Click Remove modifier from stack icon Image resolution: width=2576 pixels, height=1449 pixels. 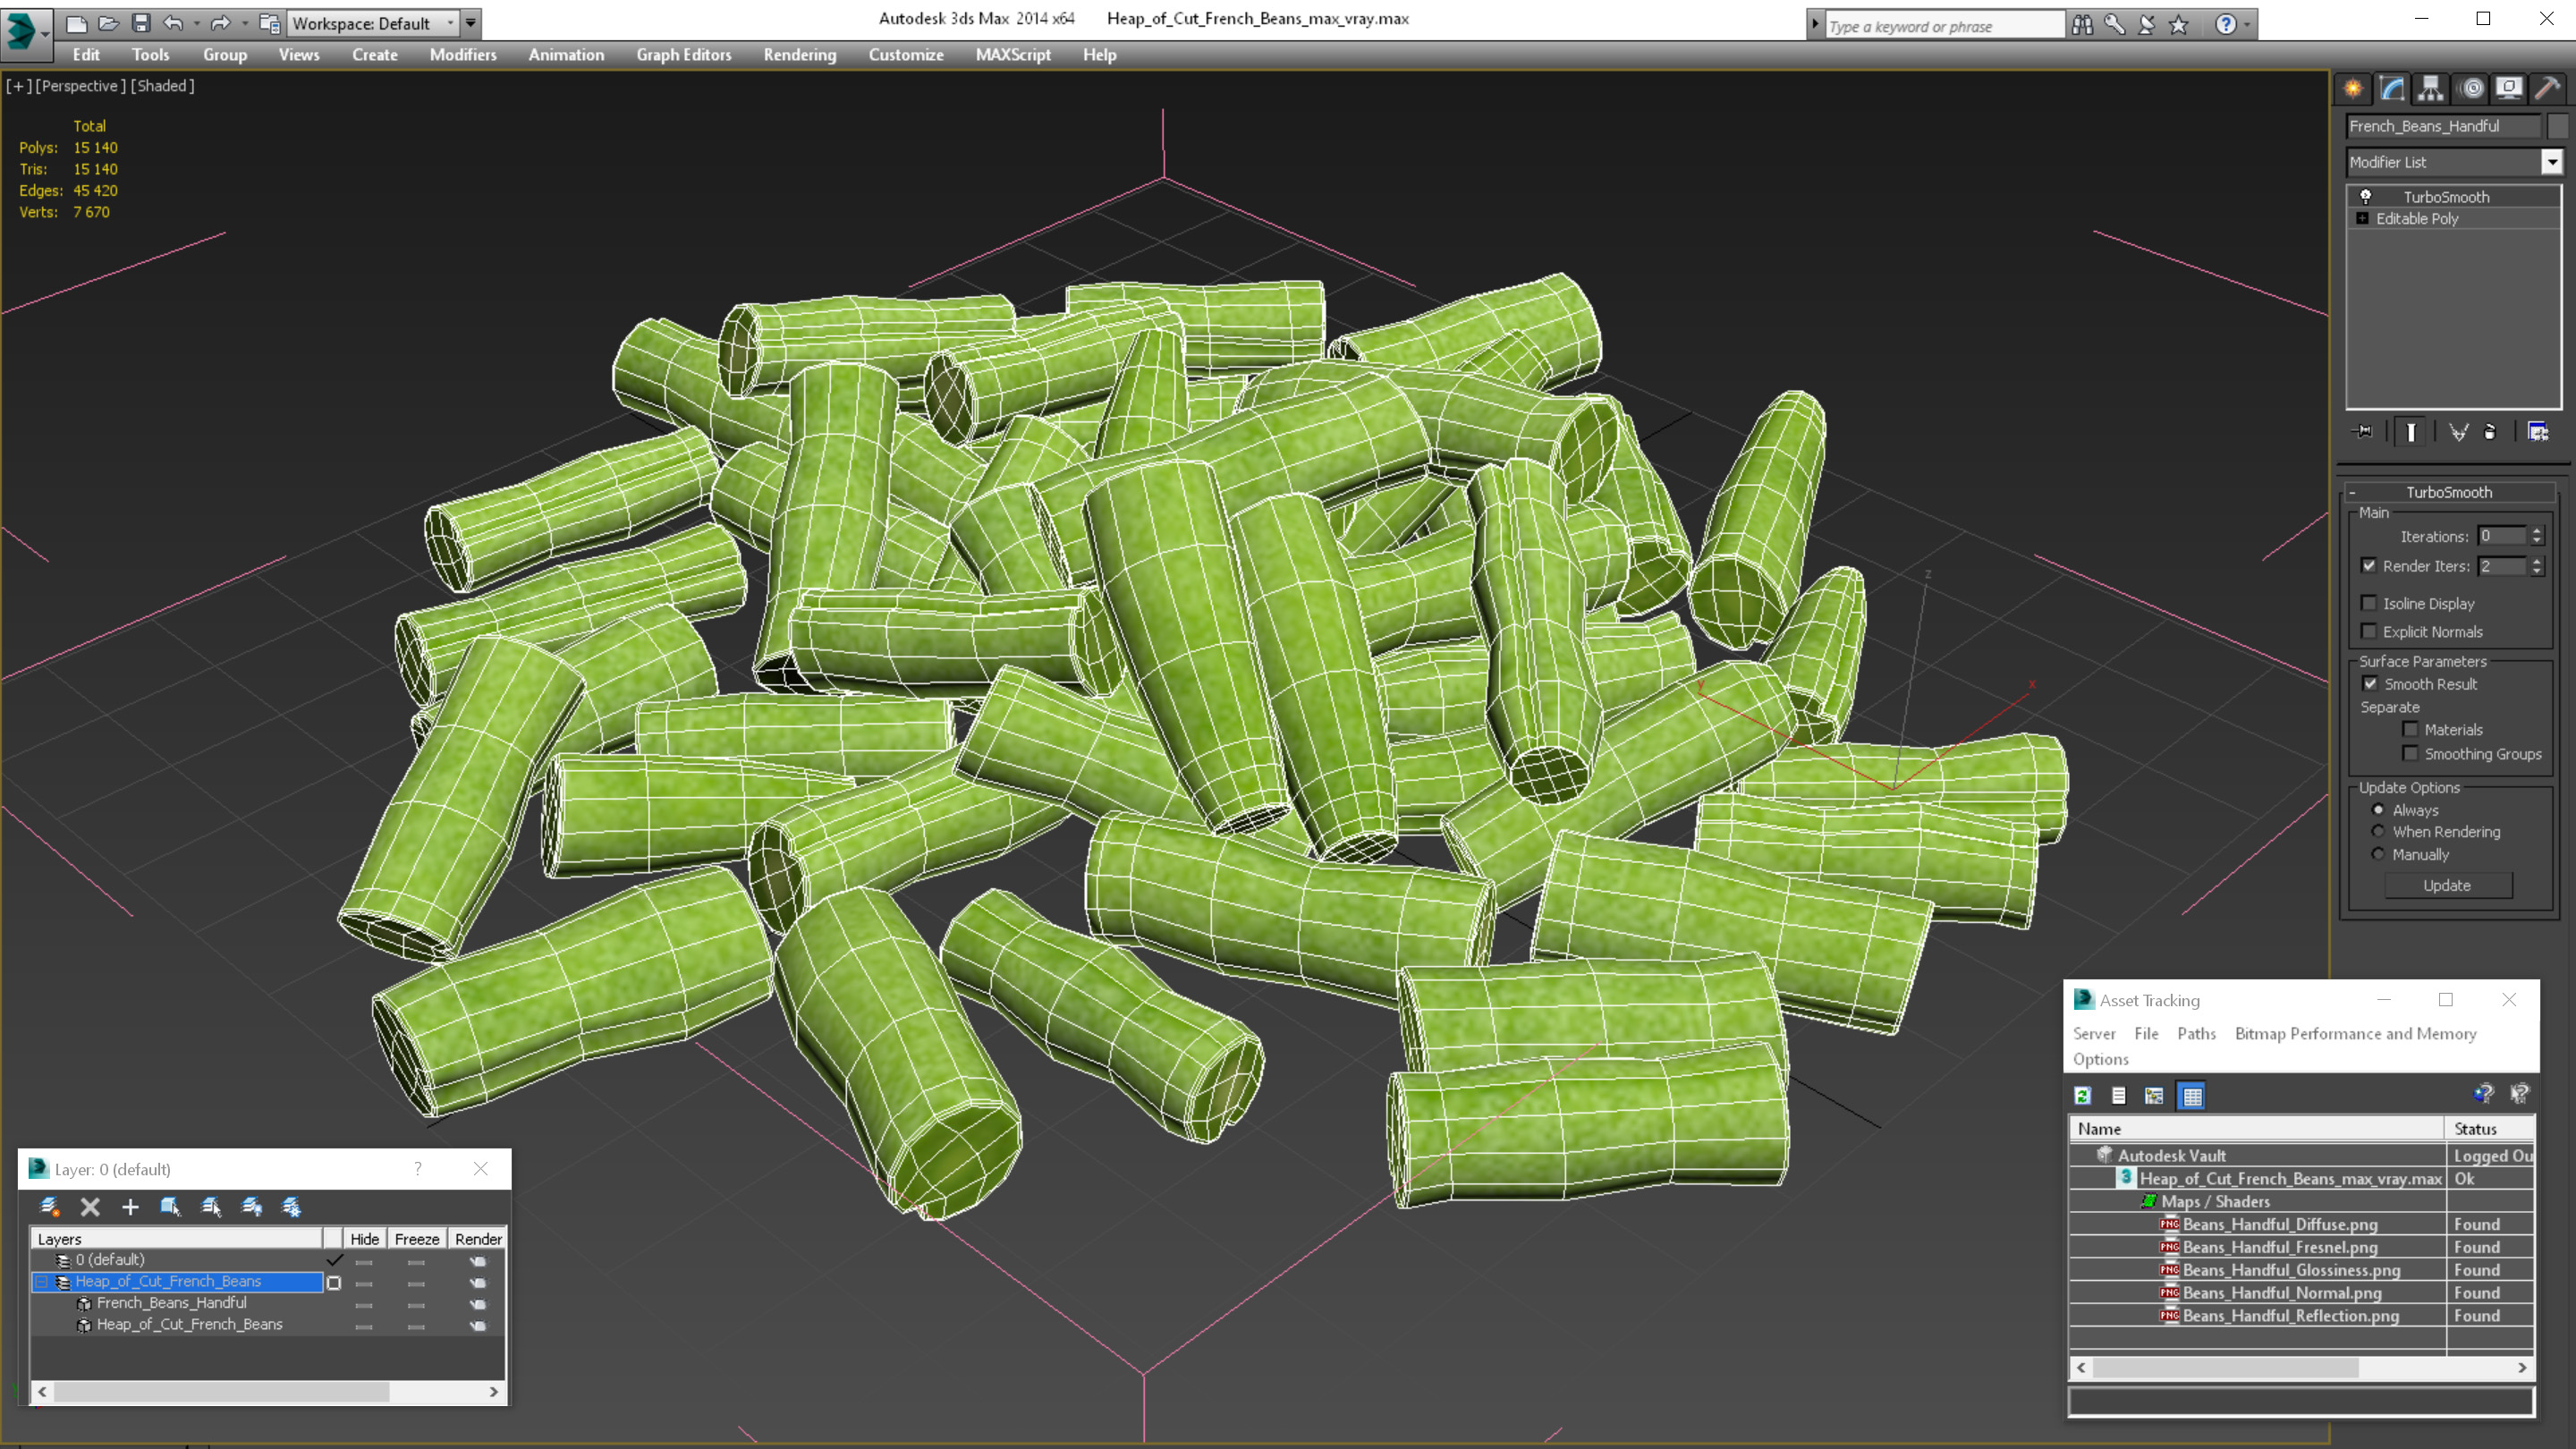point(2490,432)
